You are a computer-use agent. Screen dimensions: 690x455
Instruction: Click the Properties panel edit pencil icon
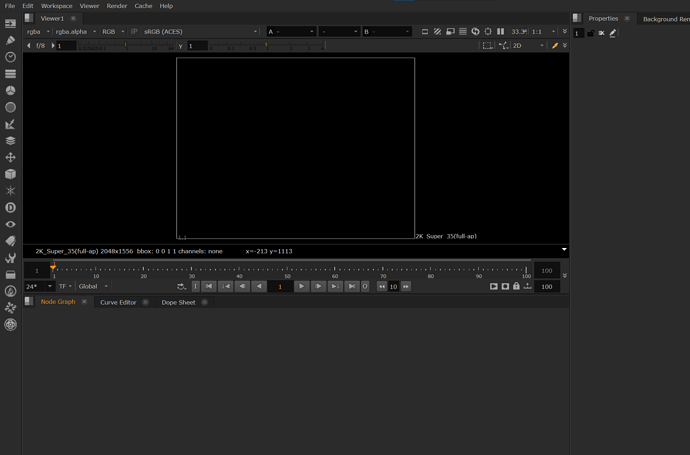[x=613, y=33]
